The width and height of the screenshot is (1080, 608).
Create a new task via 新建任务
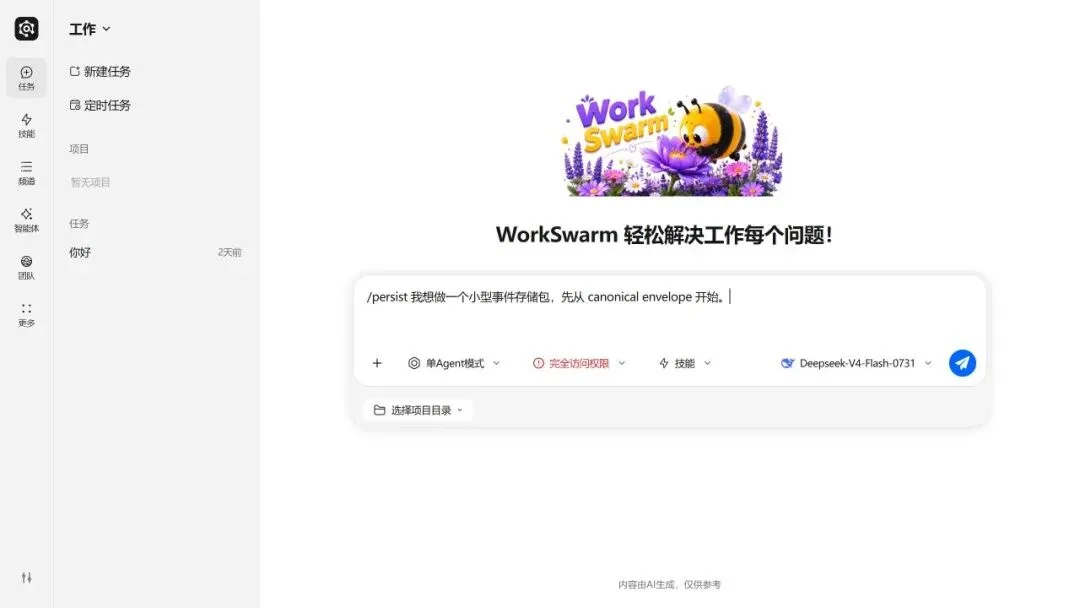pos(100,72)
